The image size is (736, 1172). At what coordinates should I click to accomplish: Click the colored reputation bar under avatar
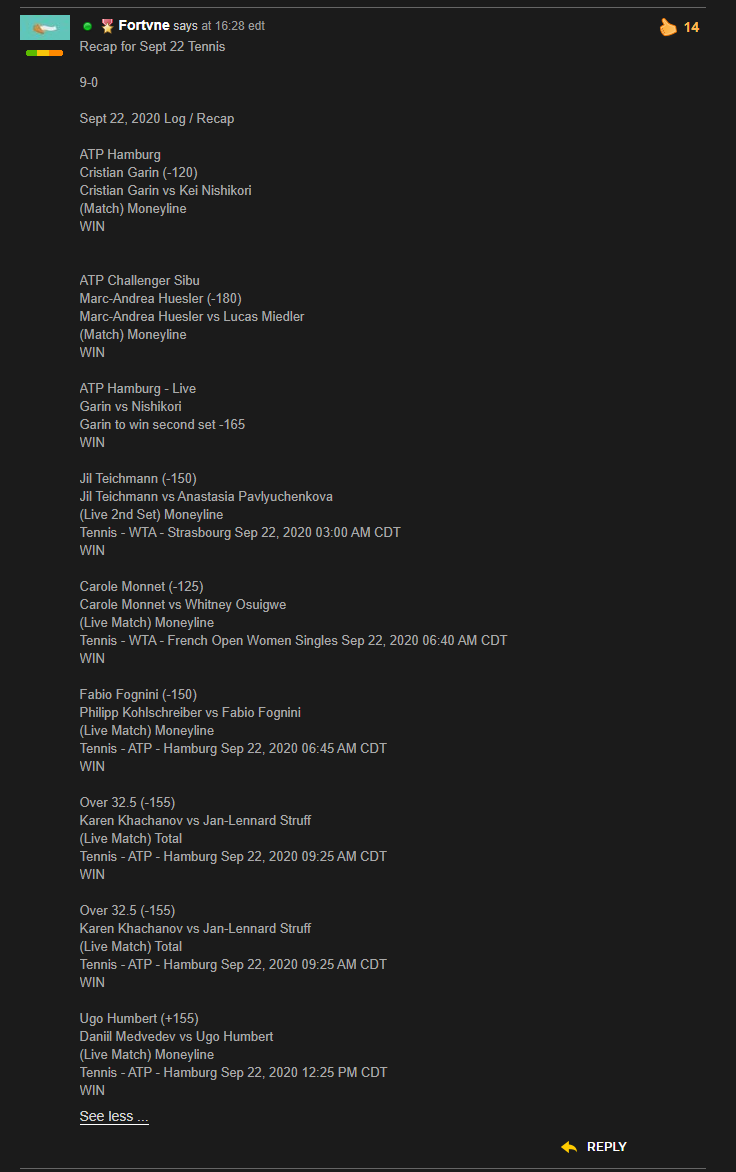click(45, 53)
